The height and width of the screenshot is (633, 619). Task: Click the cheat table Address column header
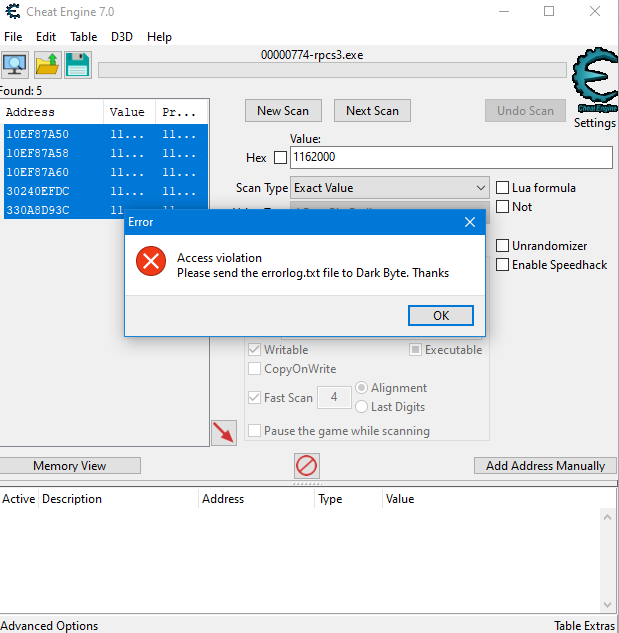pos(256,499)
